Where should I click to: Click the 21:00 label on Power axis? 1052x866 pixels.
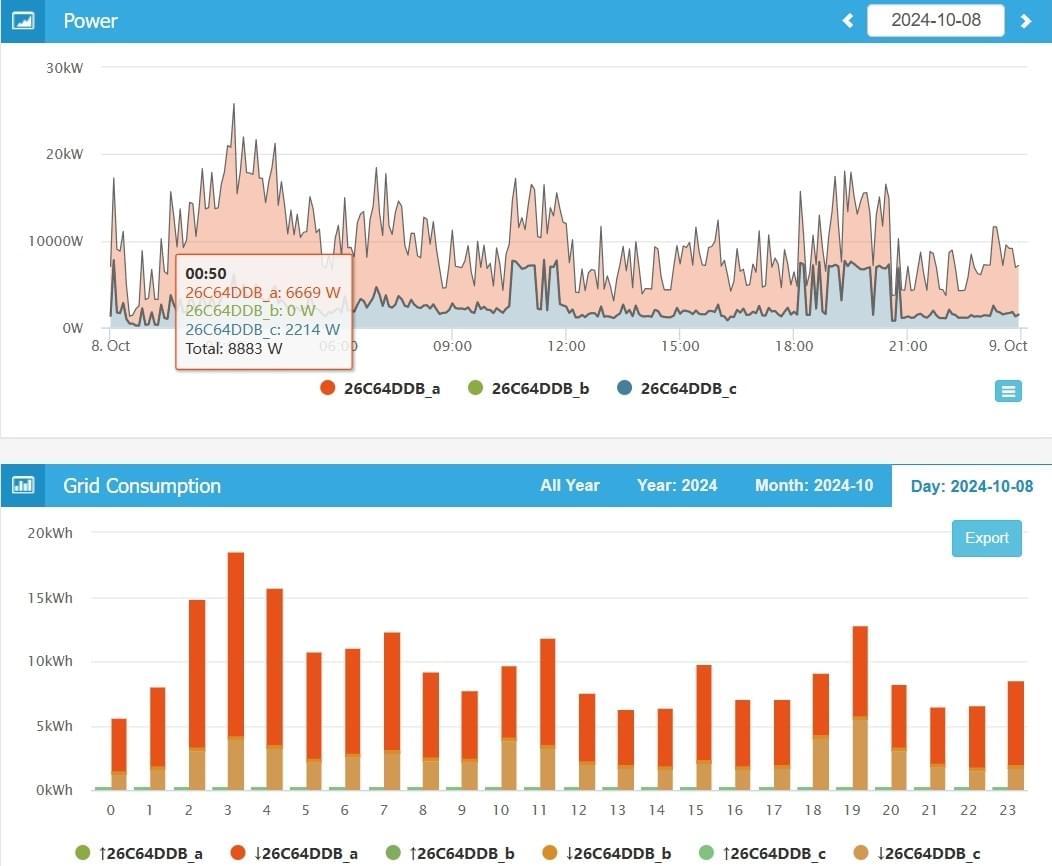[907, 346]
